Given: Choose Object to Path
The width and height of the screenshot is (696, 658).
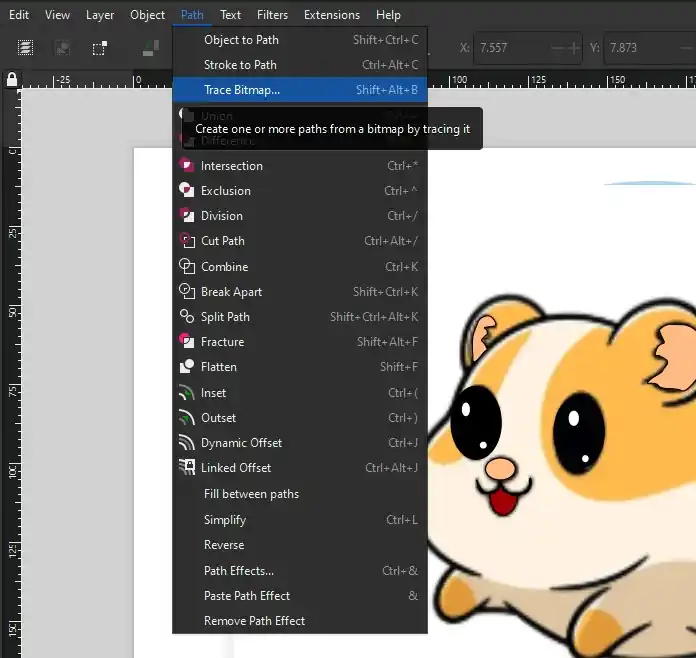Looking at the screenshot, I should 300,40.
